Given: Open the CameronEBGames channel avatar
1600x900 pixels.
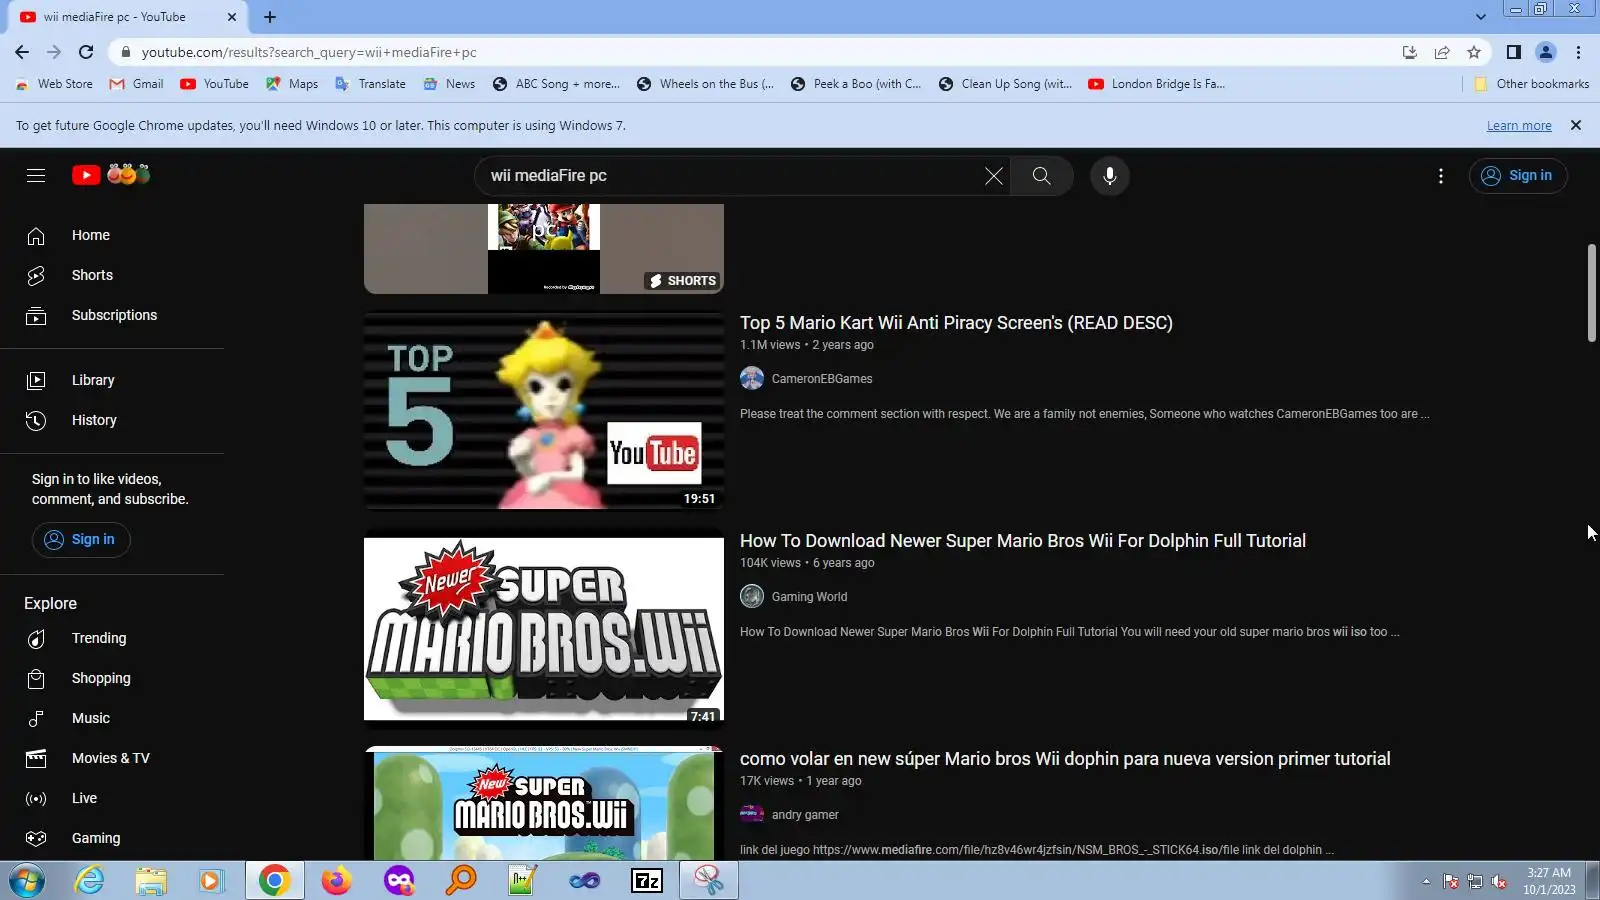Looking at the screenshot, I should click(752, 378).
